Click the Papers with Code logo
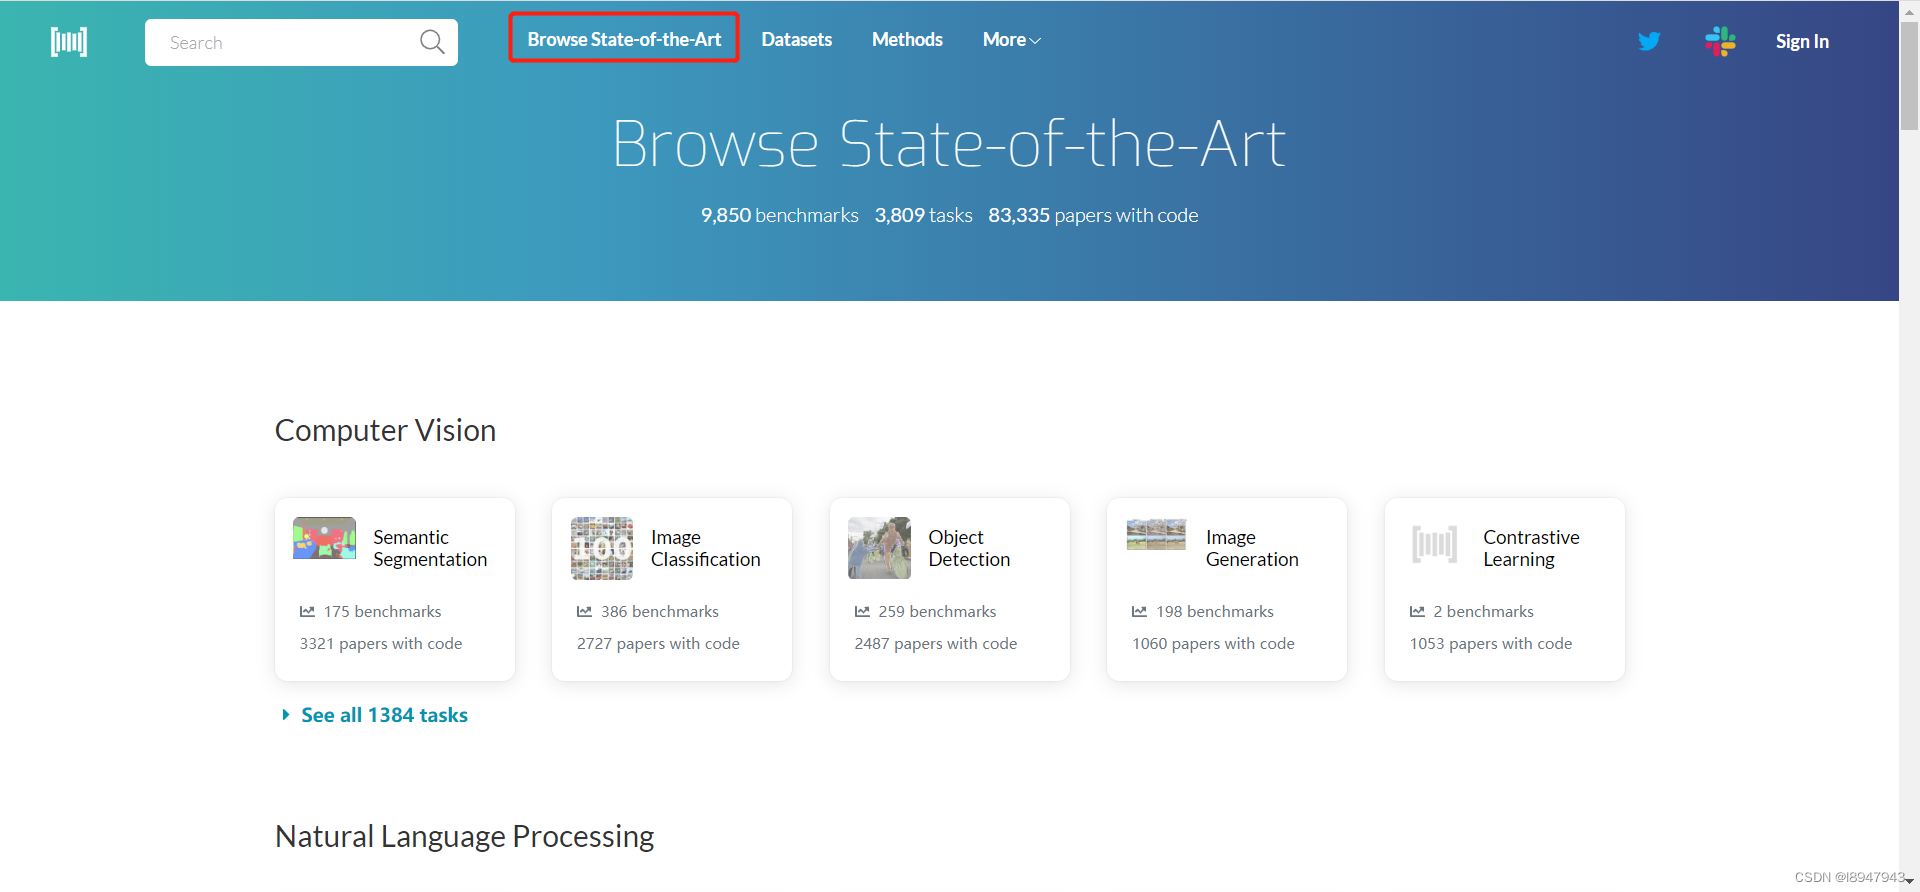Image resolution: width=1920 pixels, height=892 pixels. tap(69, 42)
